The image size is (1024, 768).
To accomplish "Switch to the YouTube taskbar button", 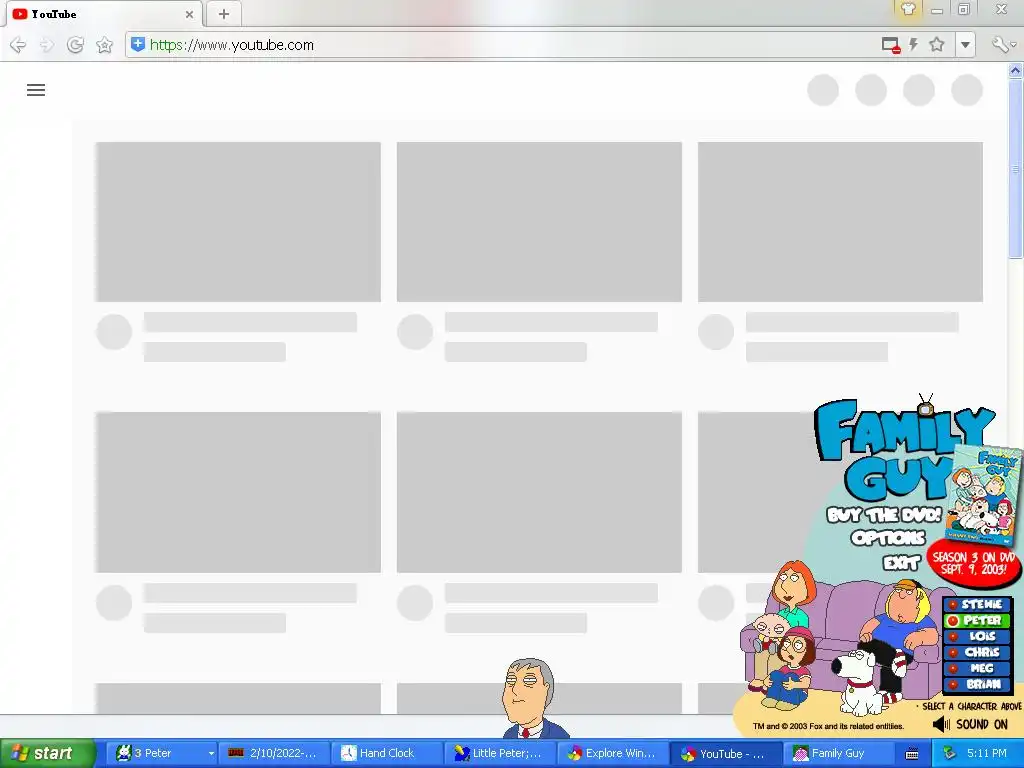I will click(x=724, y=754).
